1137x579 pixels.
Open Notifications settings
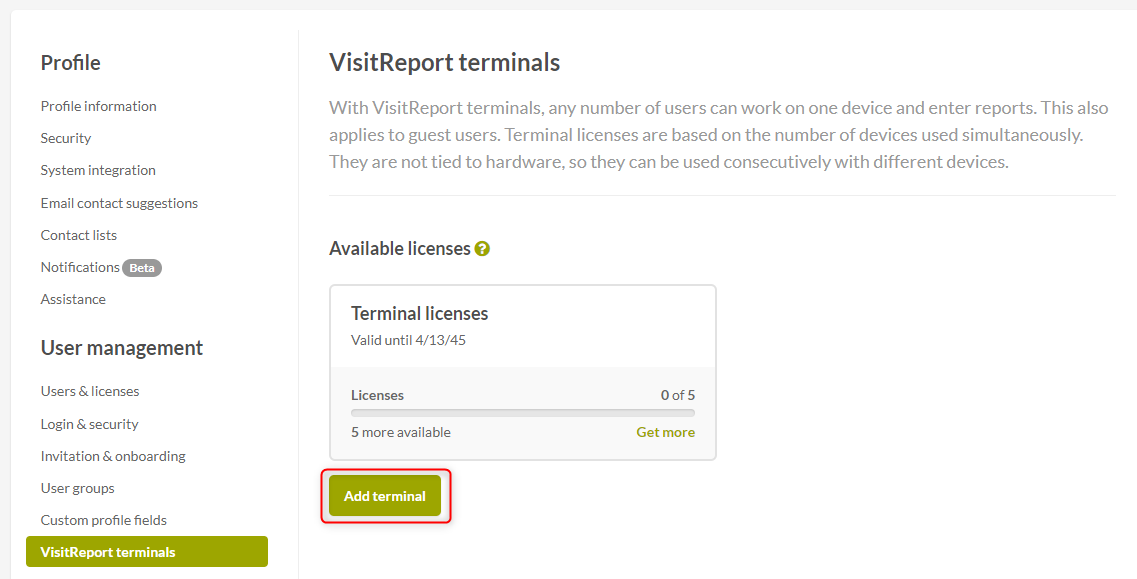tap(80, 267)
